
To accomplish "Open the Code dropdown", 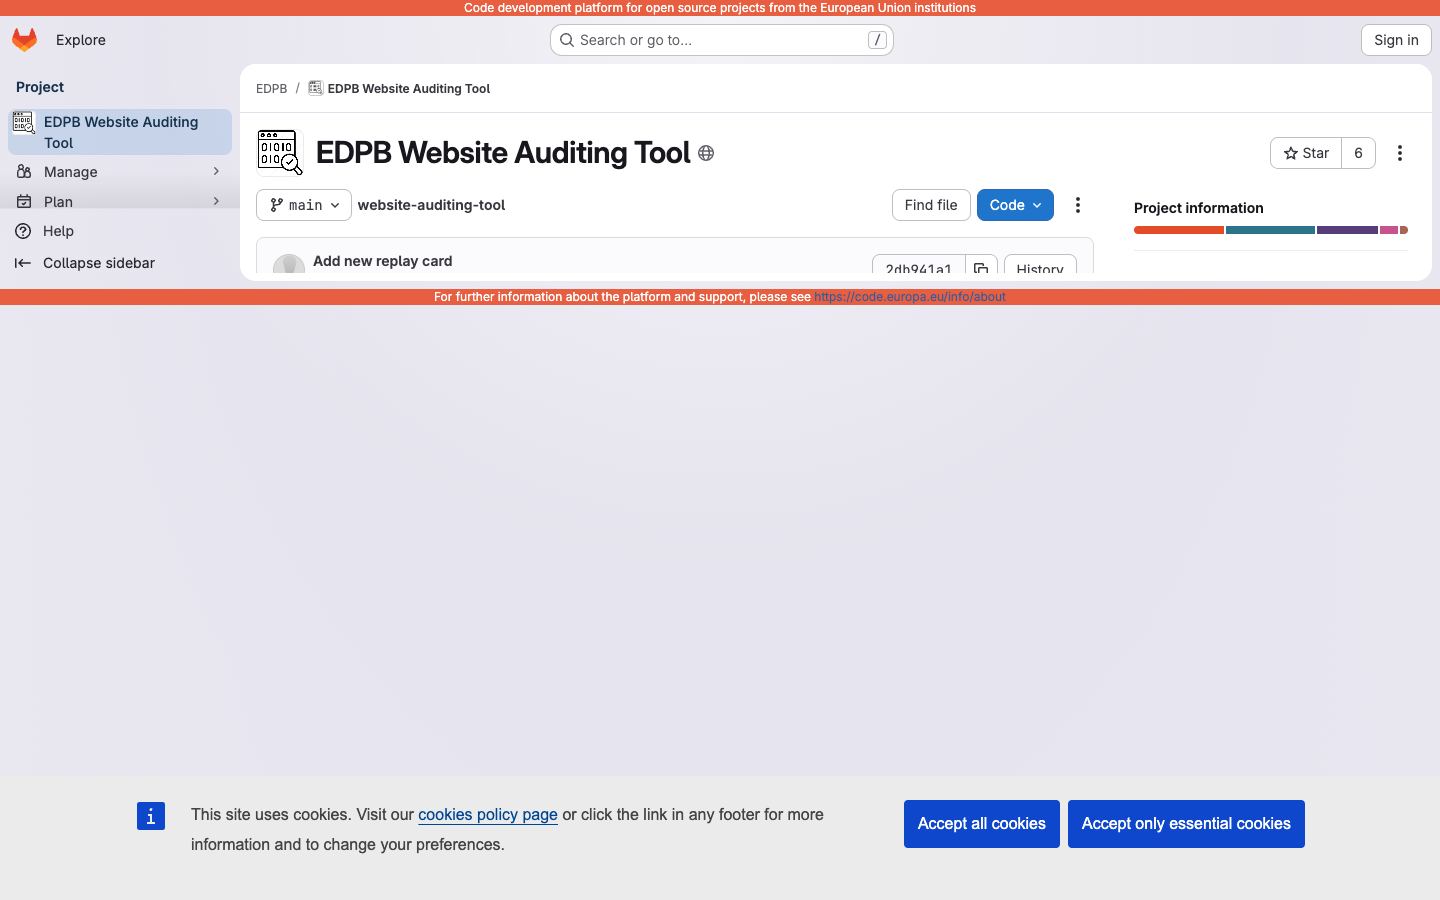I will pos(1015,205).
